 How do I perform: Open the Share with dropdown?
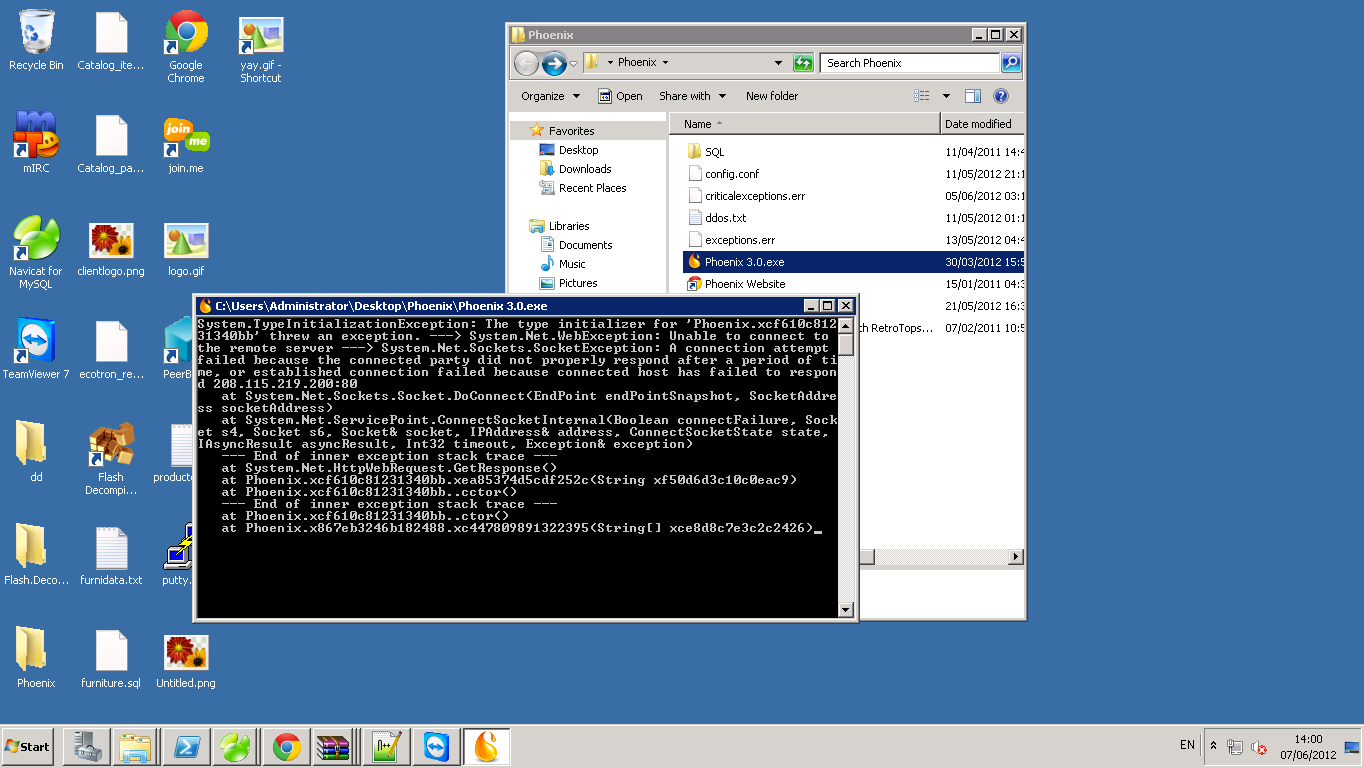(692, 96)
